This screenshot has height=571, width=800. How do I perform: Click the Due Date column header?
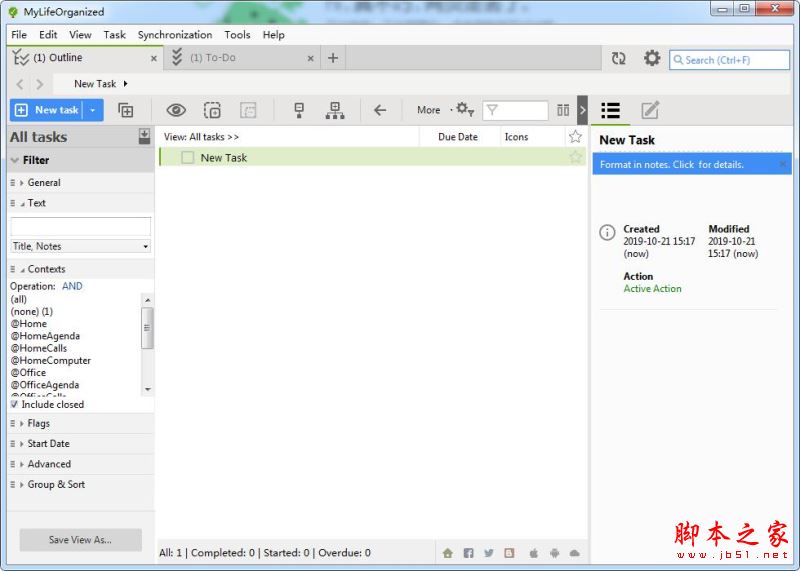click(458, 137)
